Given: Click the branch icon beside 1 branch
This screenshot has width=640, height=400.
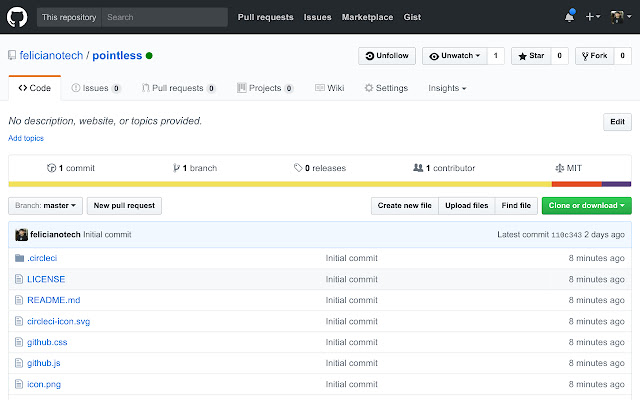Looking at the screenshot, I should (176, 168).
